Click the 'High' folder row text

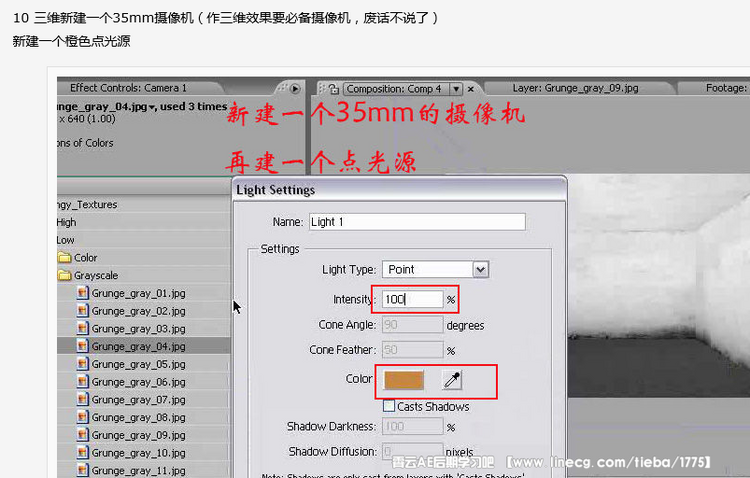pos(66,222)
